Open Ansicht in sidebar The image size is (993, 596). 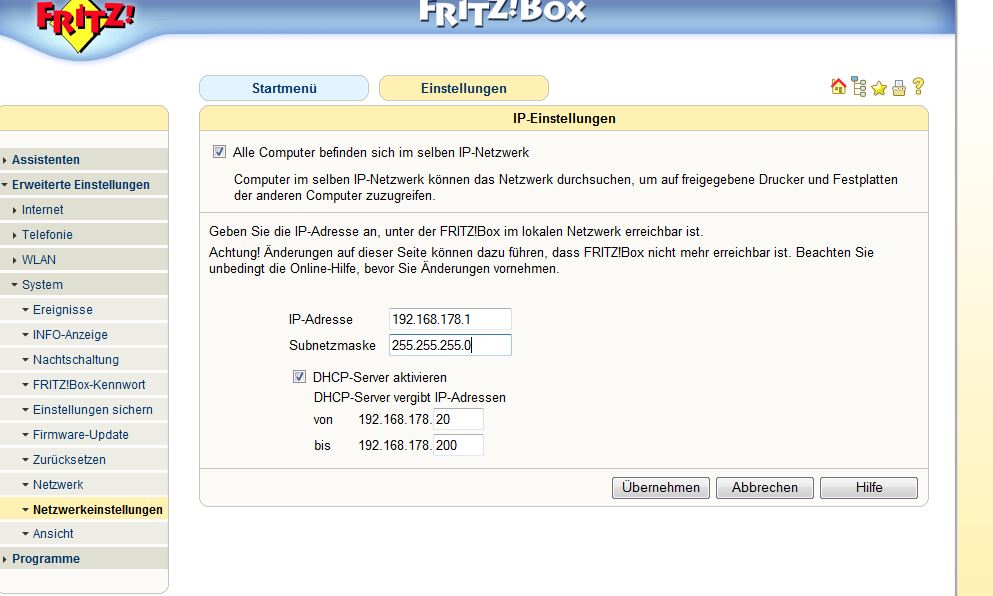(53, 534)
